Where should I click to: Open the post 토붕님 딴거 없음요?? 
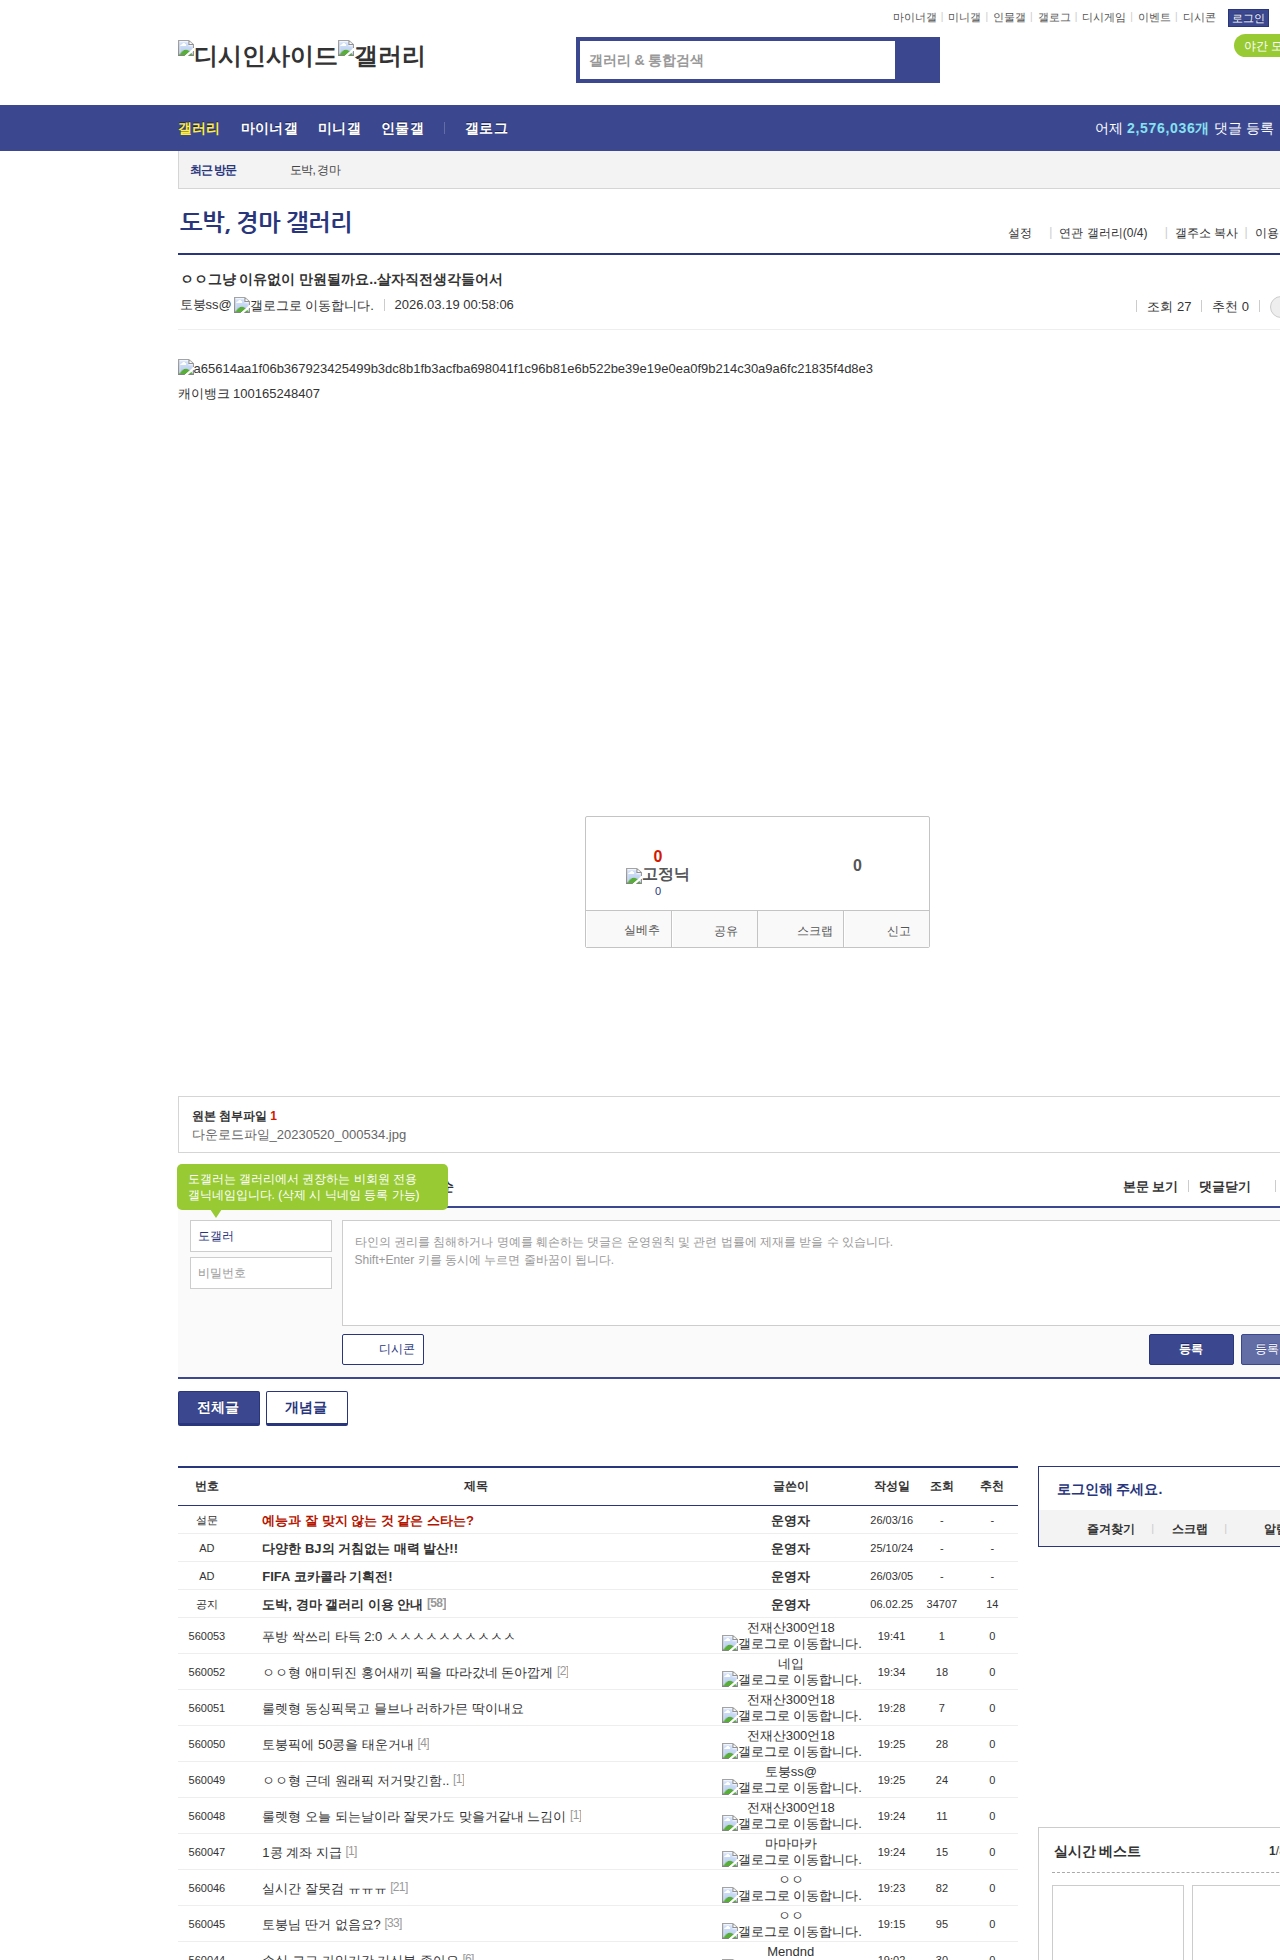click(x=322, y=1925)
